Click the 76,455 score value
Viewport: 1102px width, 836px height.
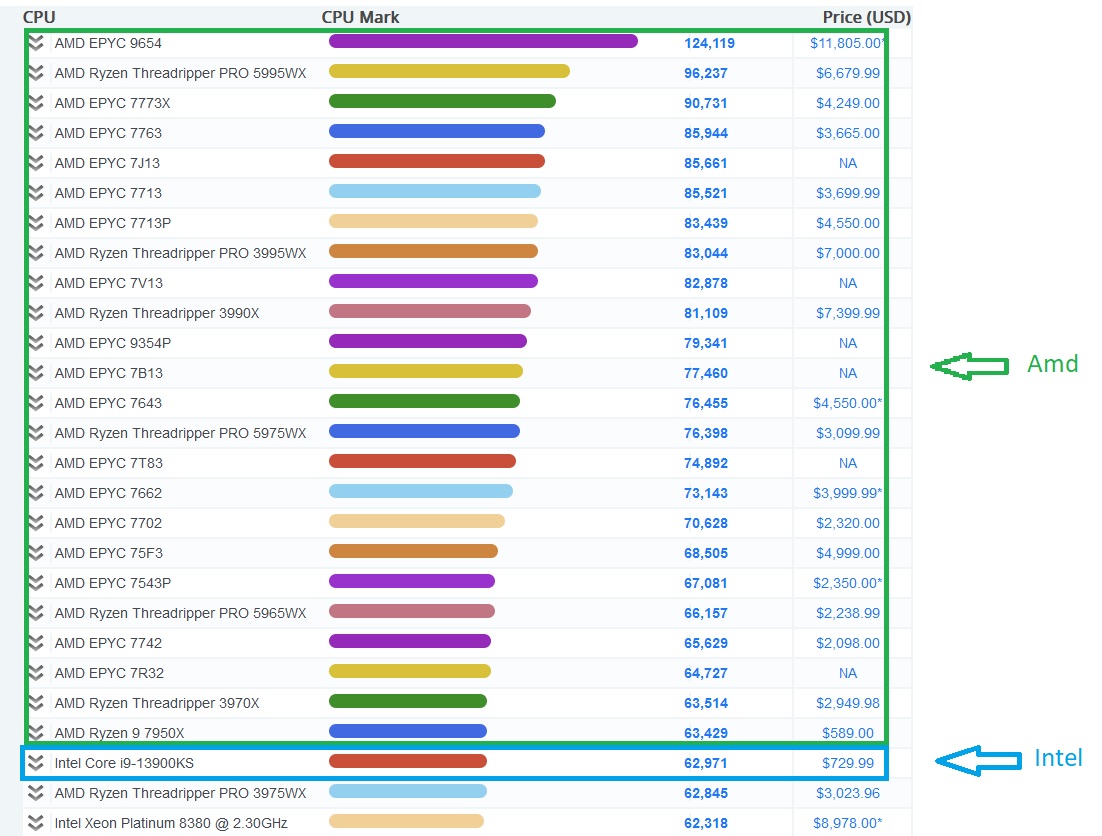tap(706, 403)
